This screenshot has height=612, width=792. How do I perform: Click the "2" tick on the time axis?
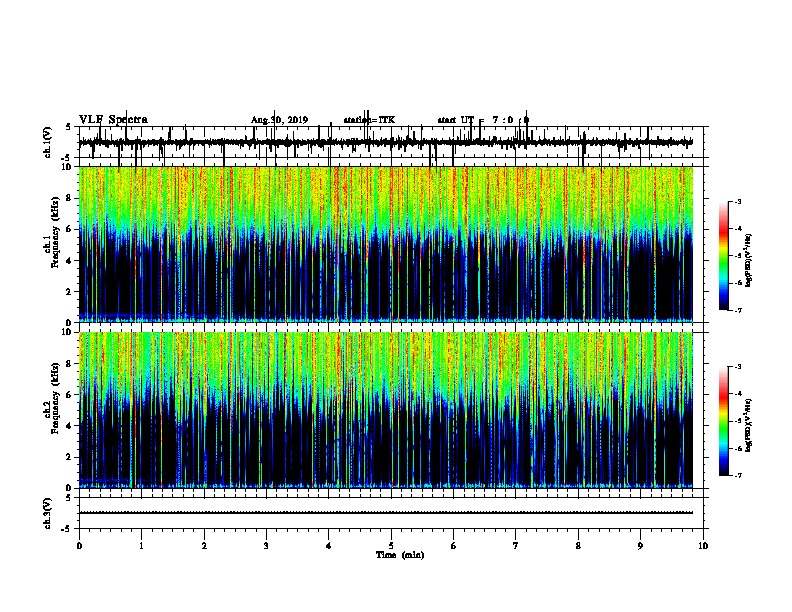[x=204, y=545]
